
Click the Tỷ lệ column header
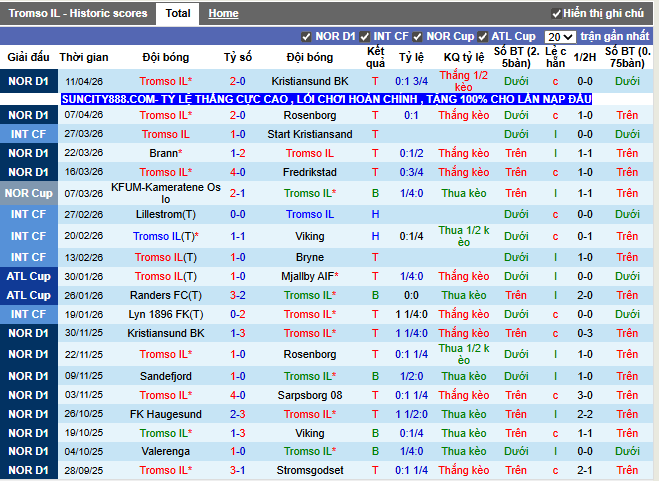tap(411, 58)
